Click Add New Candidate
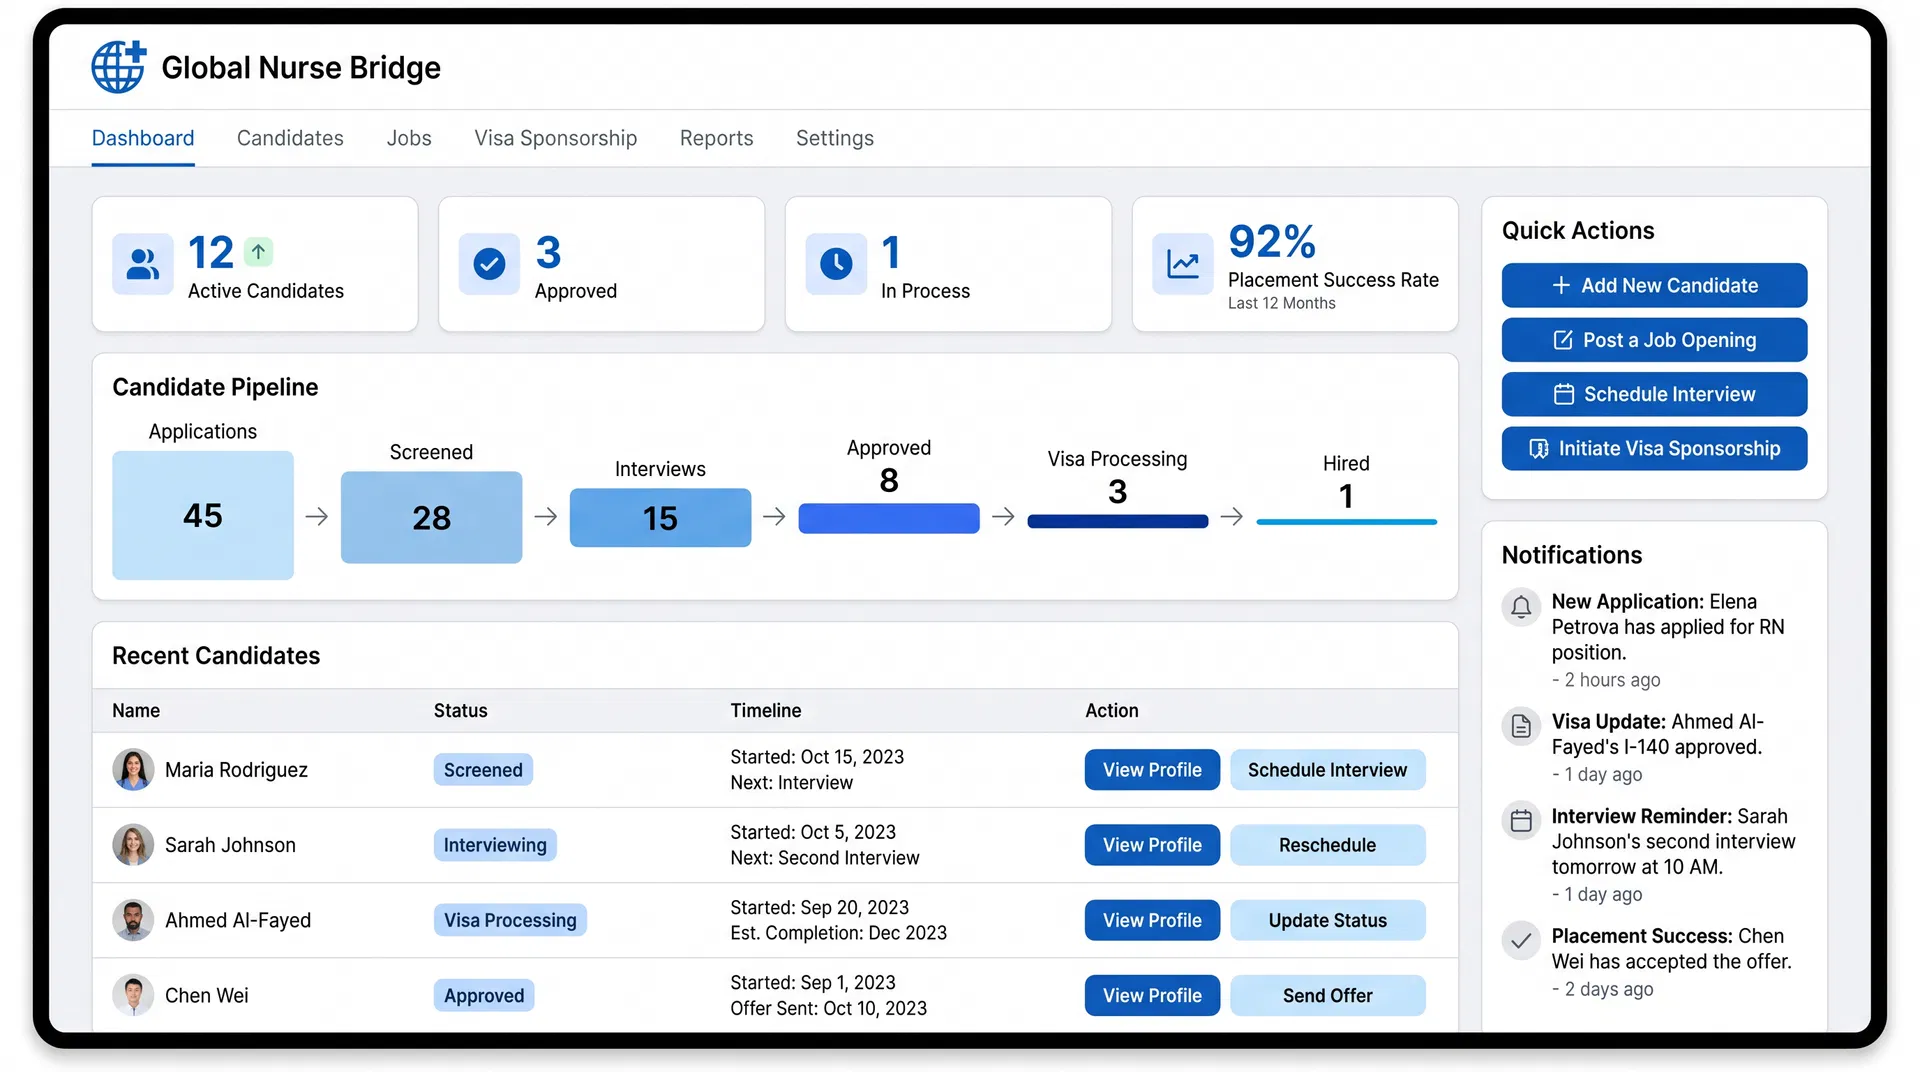The height and width of the screenshot is (1072, 1920). click(x=1654, y=285)
